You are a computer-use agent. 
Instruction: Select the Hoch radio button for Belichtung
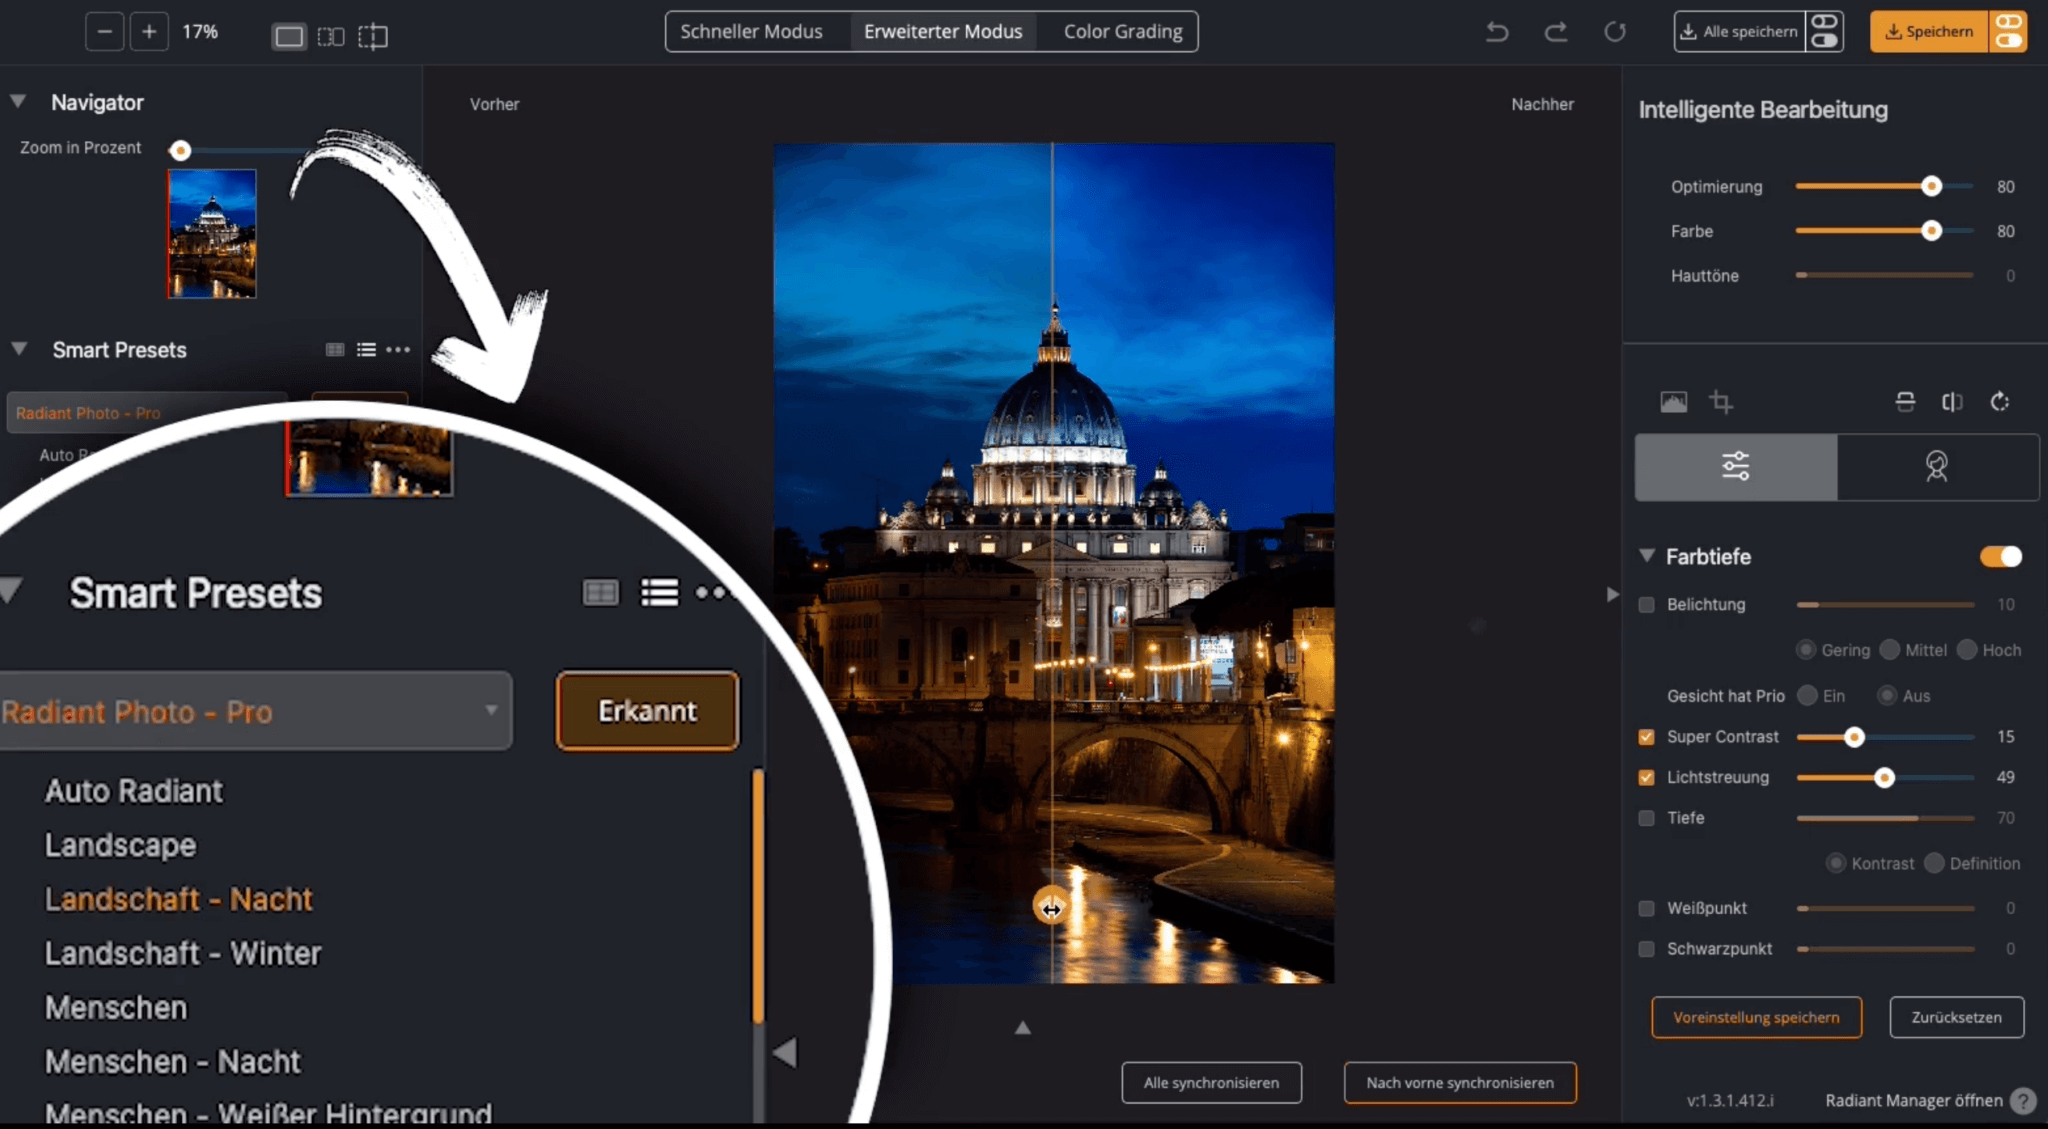(x=1967, y=649)
